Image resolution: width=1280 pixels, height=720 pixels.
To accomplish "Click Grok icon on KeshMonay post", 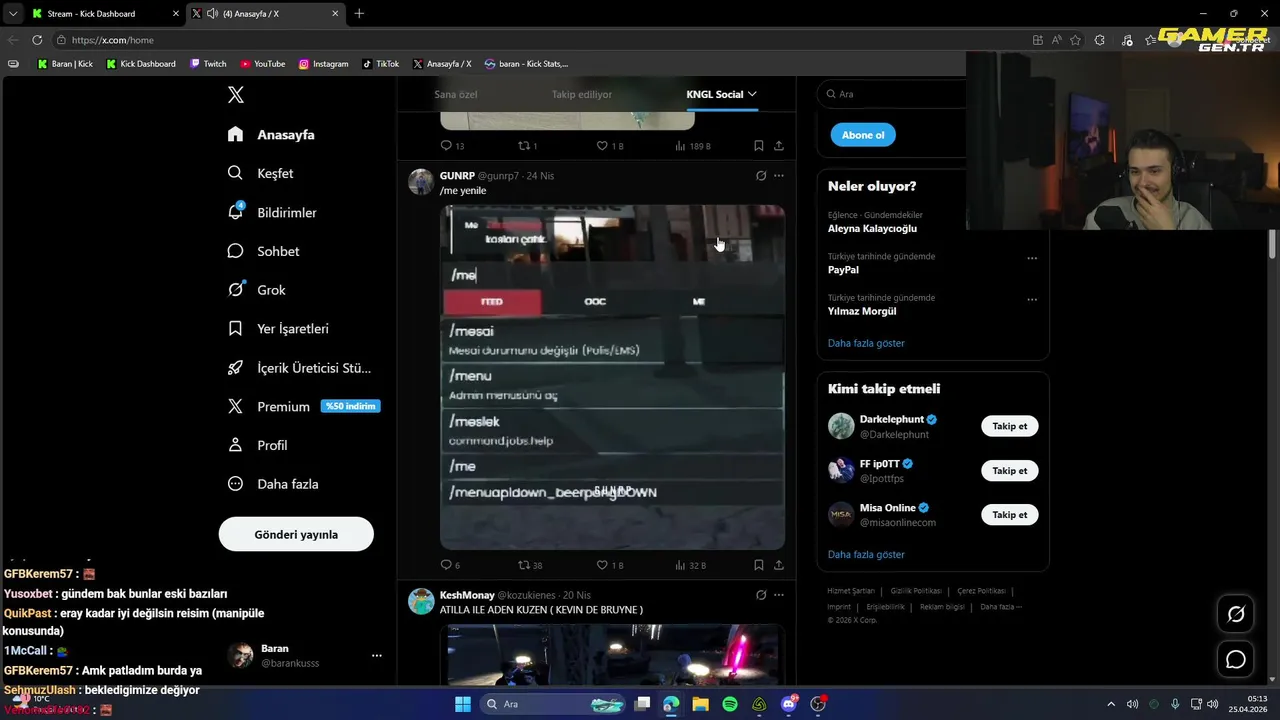I will (761, 595).
